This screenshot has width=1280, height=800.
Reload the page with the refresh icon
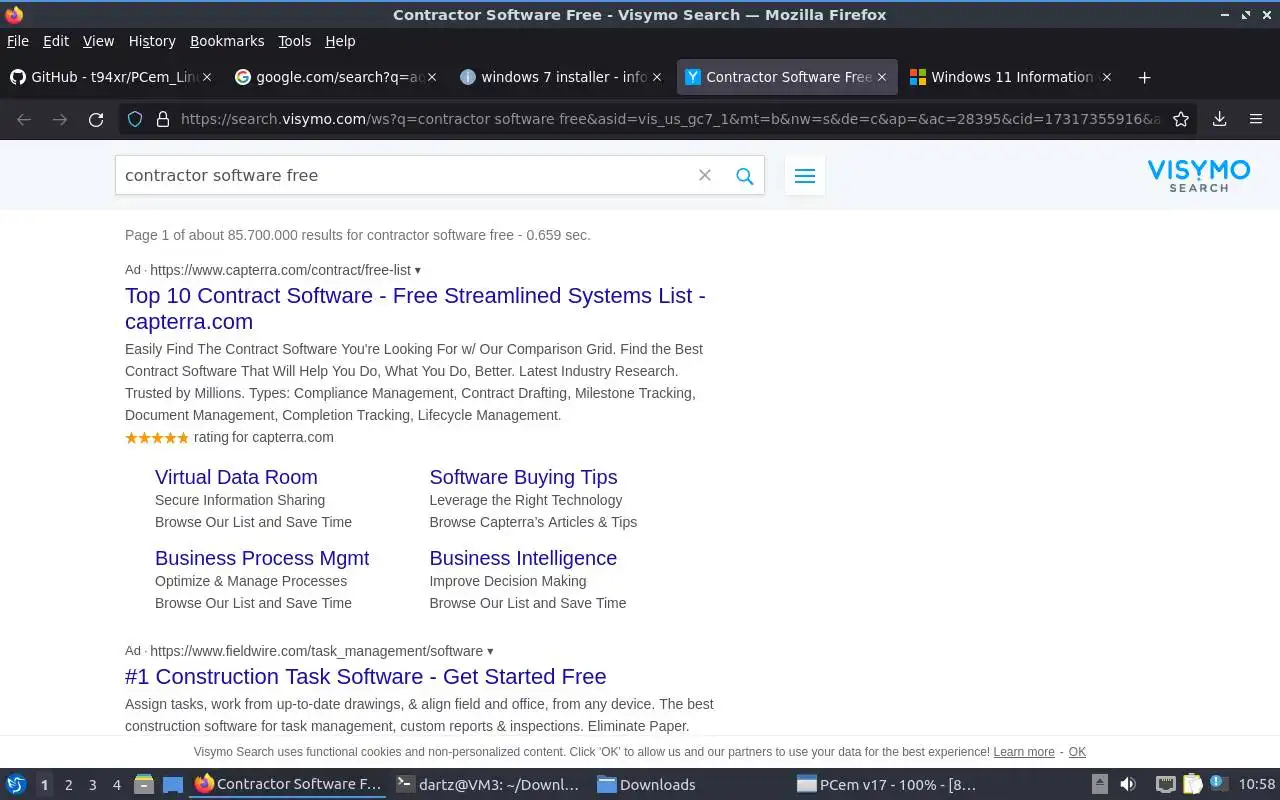pos(96,119)
